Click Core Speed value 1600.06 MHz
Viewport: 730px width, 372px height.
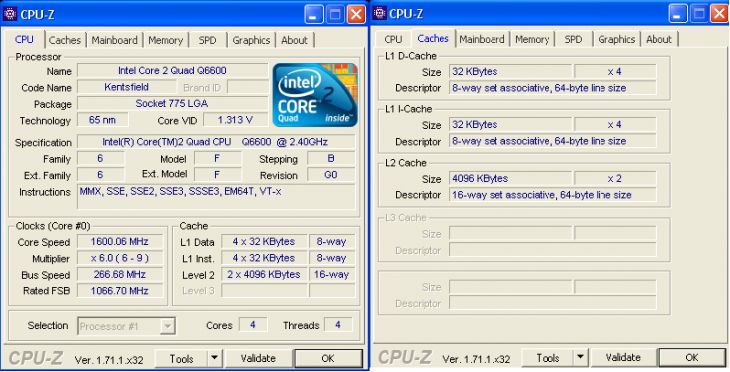[120, 242]
